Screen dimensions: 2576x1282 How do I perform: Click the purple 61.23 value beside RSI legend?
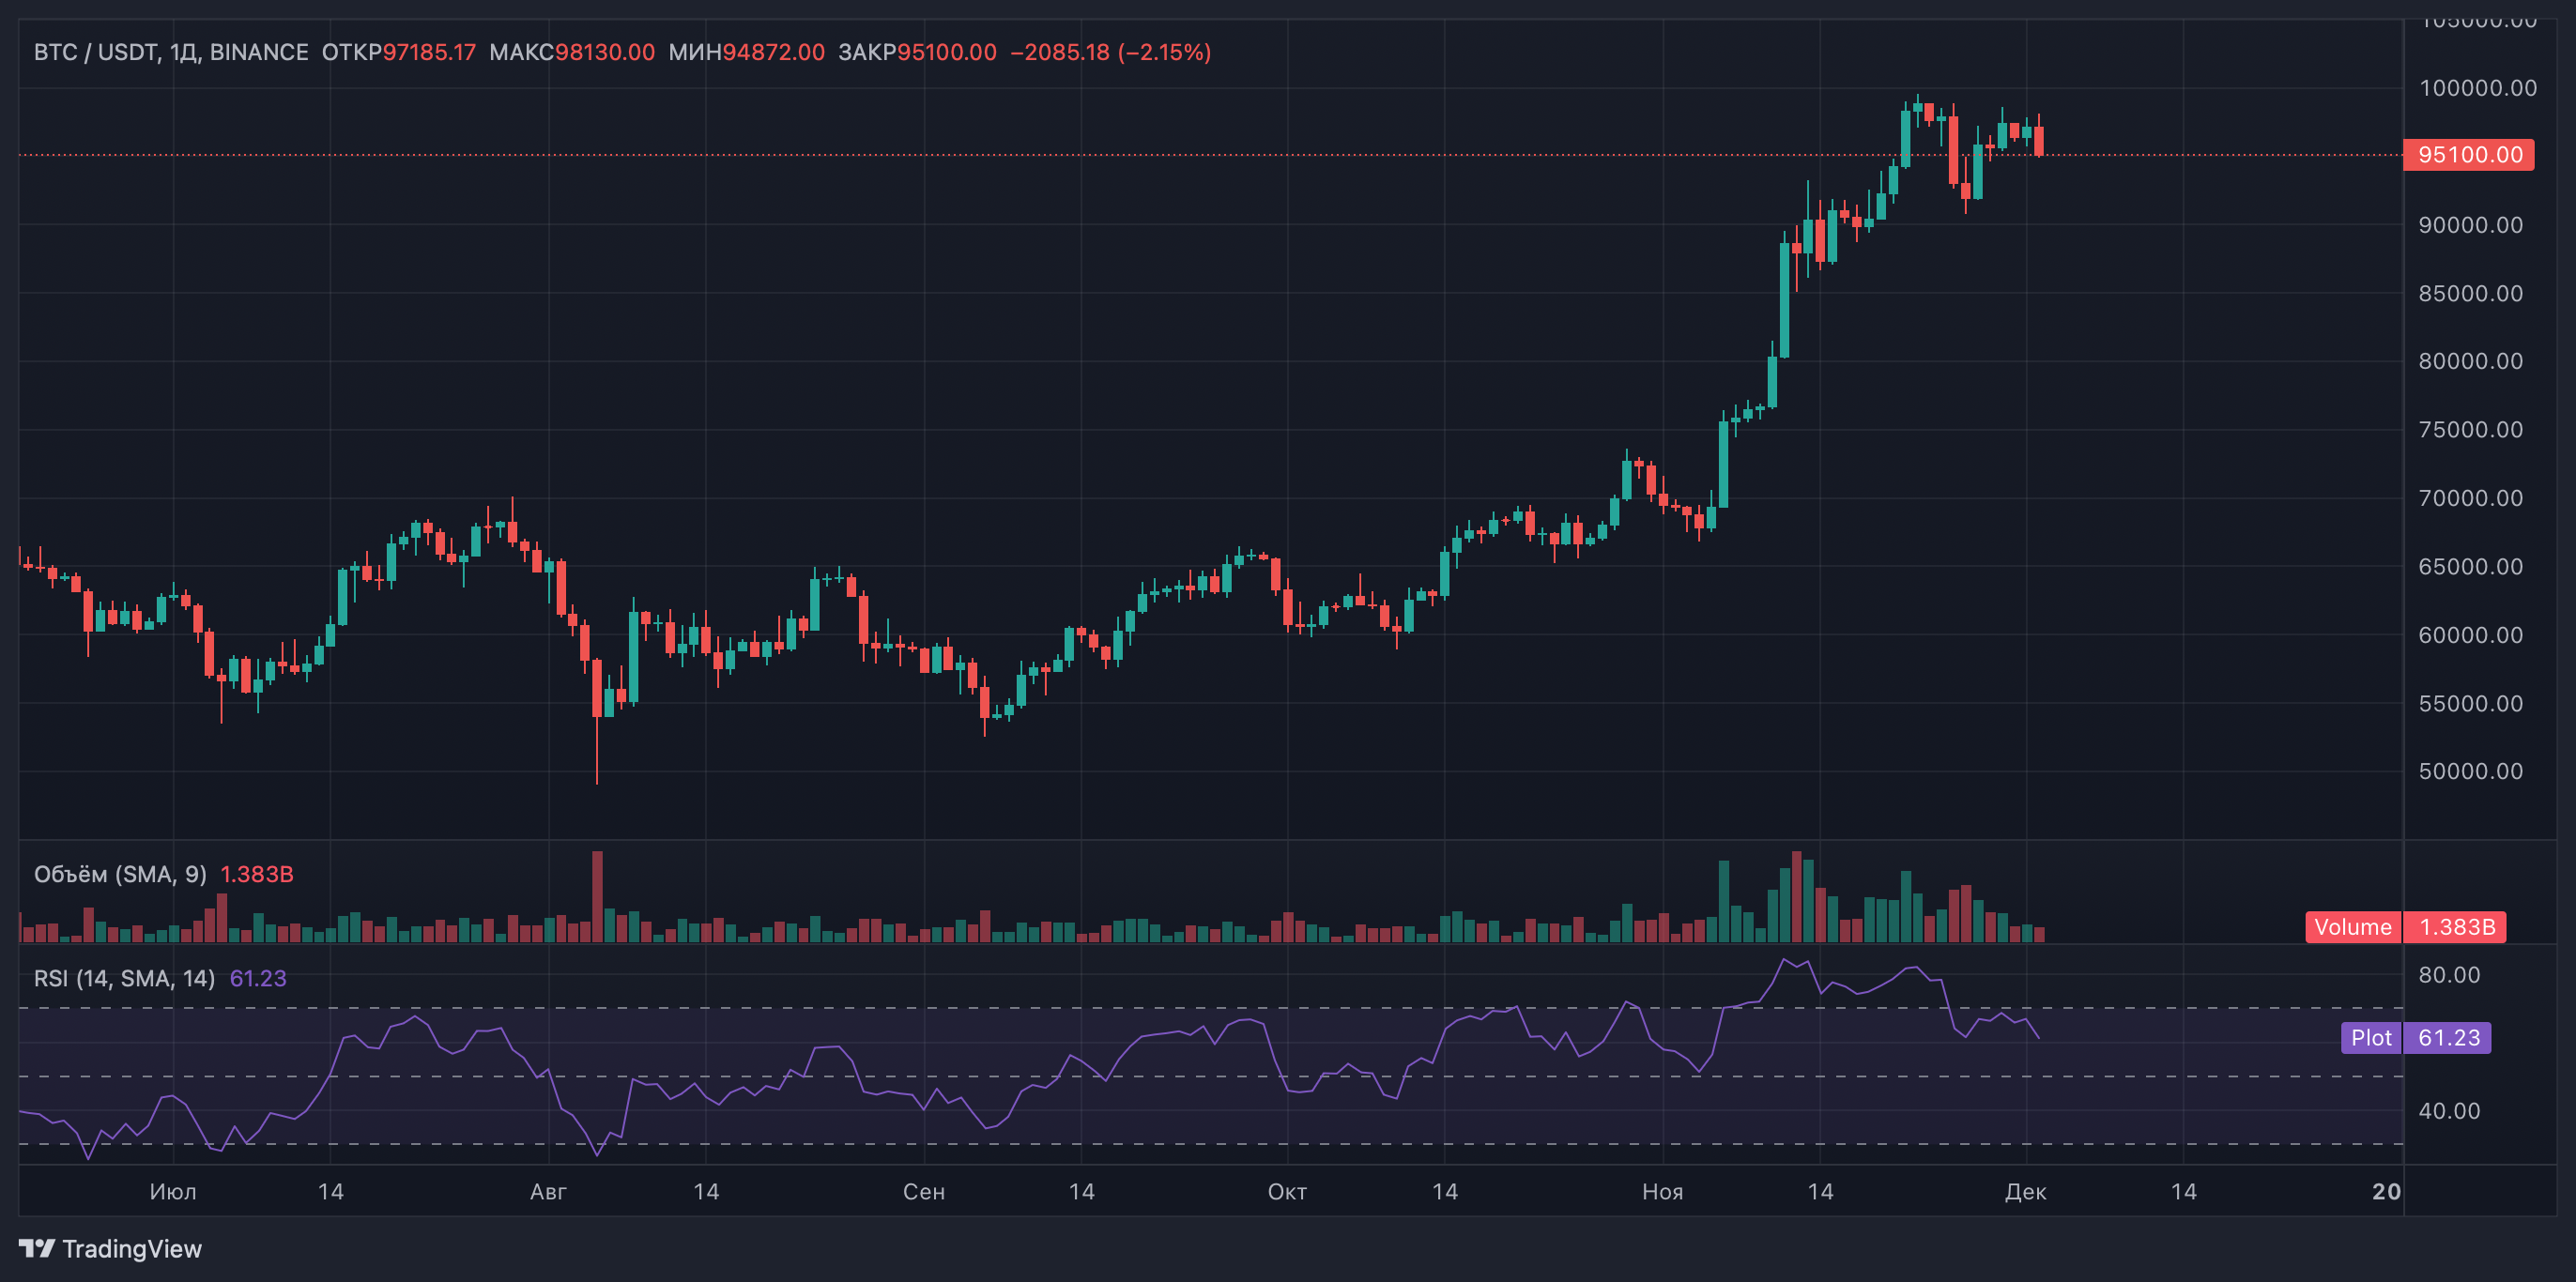258,978
